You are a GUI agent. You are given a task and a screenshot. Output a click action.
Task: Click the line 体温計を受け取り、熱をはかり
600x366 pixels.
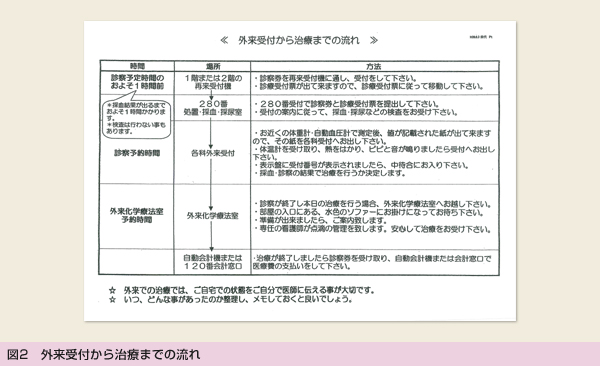pos(374,153)
